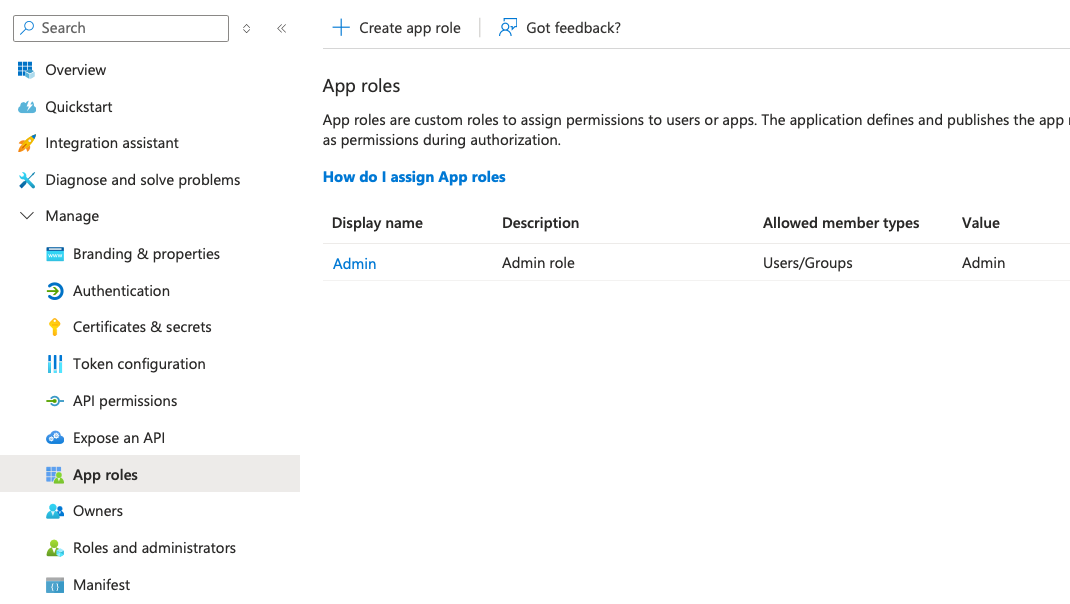Click the plus icon for Create app role
The image size is (1070, 604).
341,27
